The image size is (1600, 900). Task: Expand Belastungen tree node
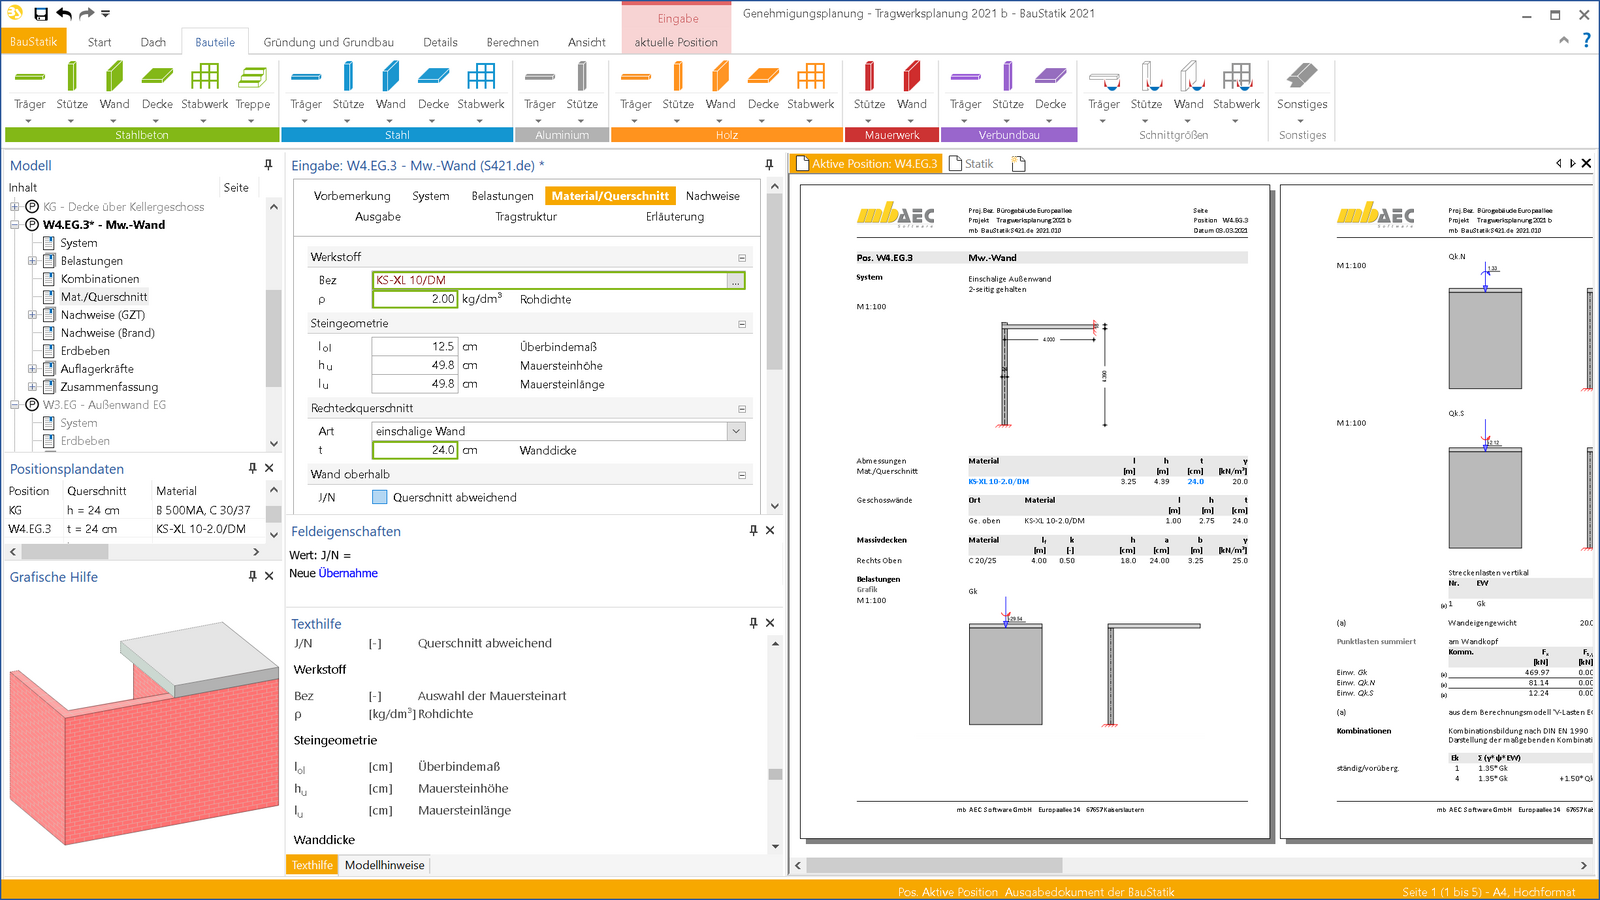point(32,261)
